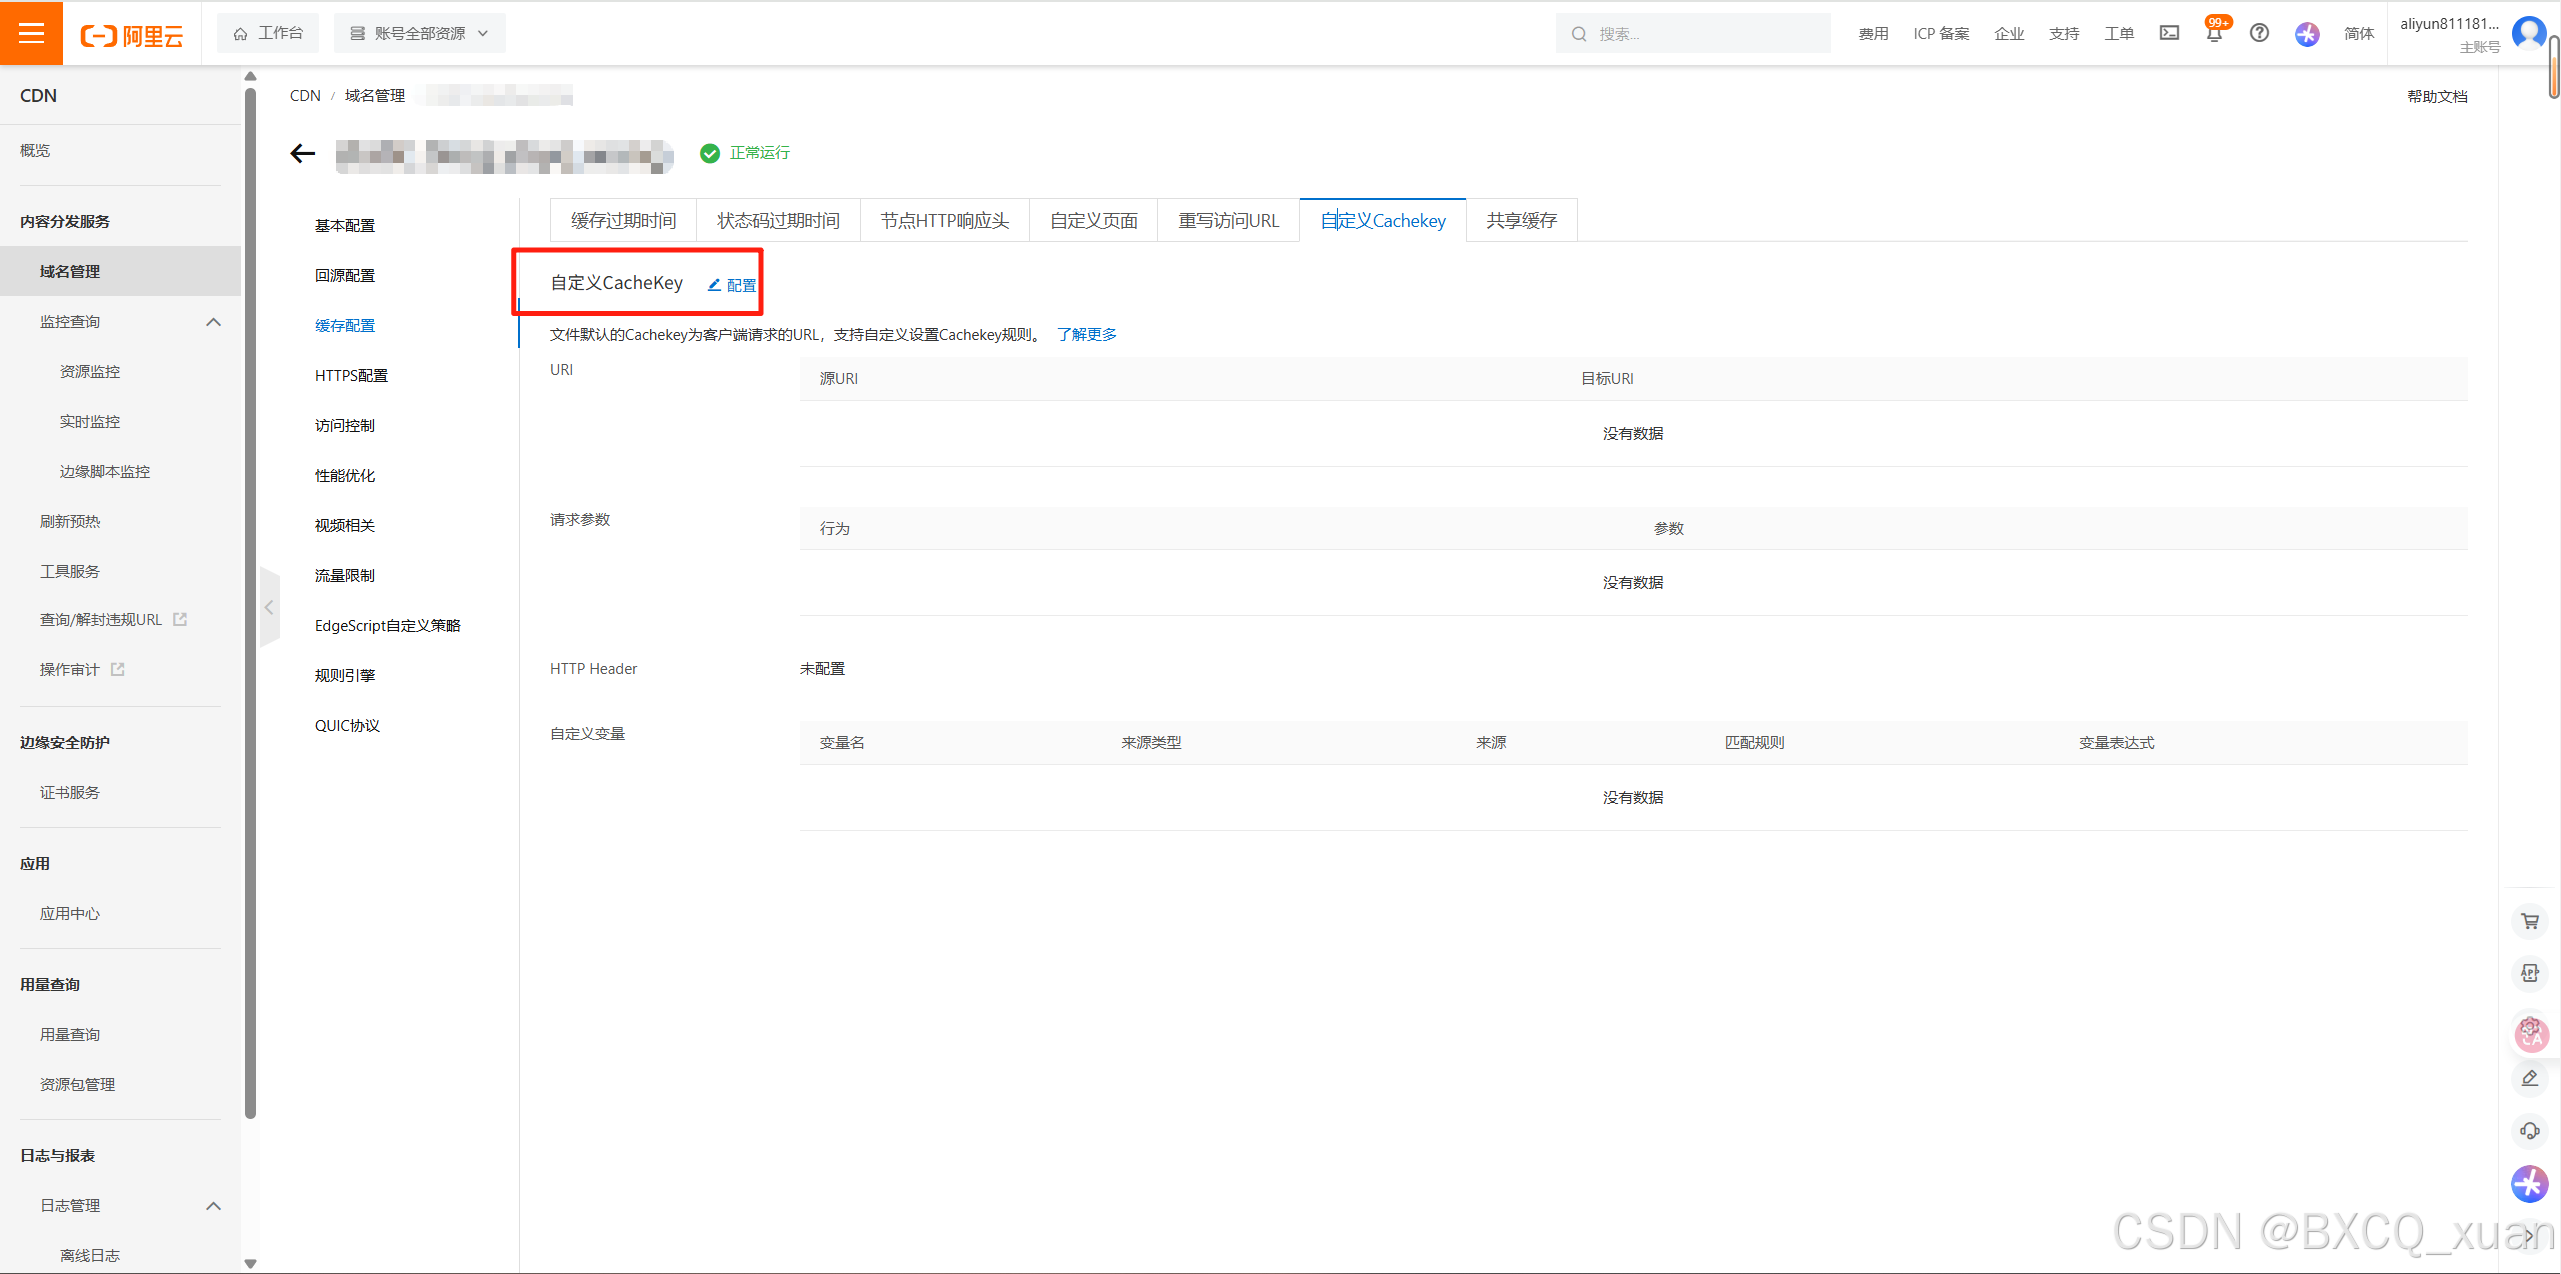This screenshot has width=2561, height=1274.
Task: Click the back arrow beside domain name
Action: pyautogui.click(x=302, y=153)
